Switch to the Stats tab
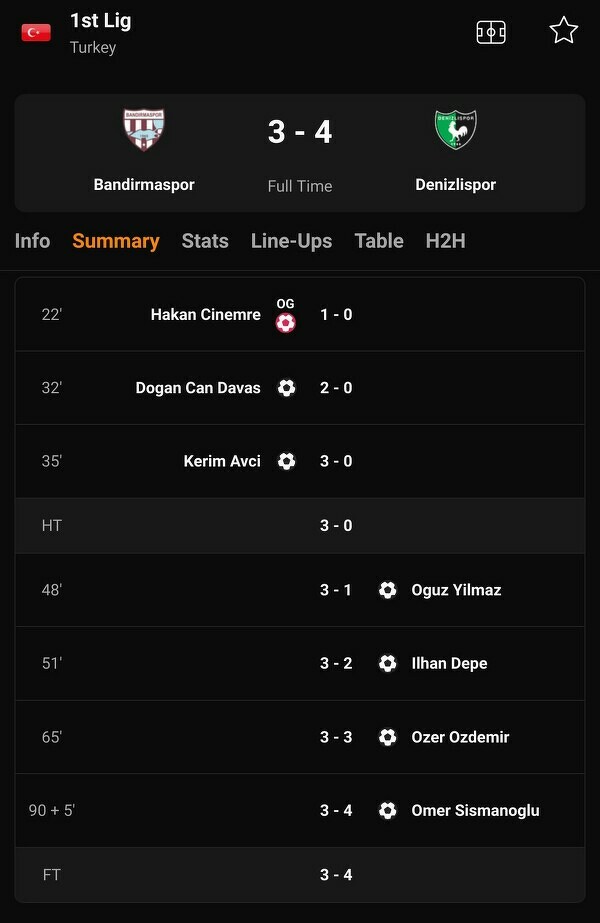600x923 pixels. [205, 241]
